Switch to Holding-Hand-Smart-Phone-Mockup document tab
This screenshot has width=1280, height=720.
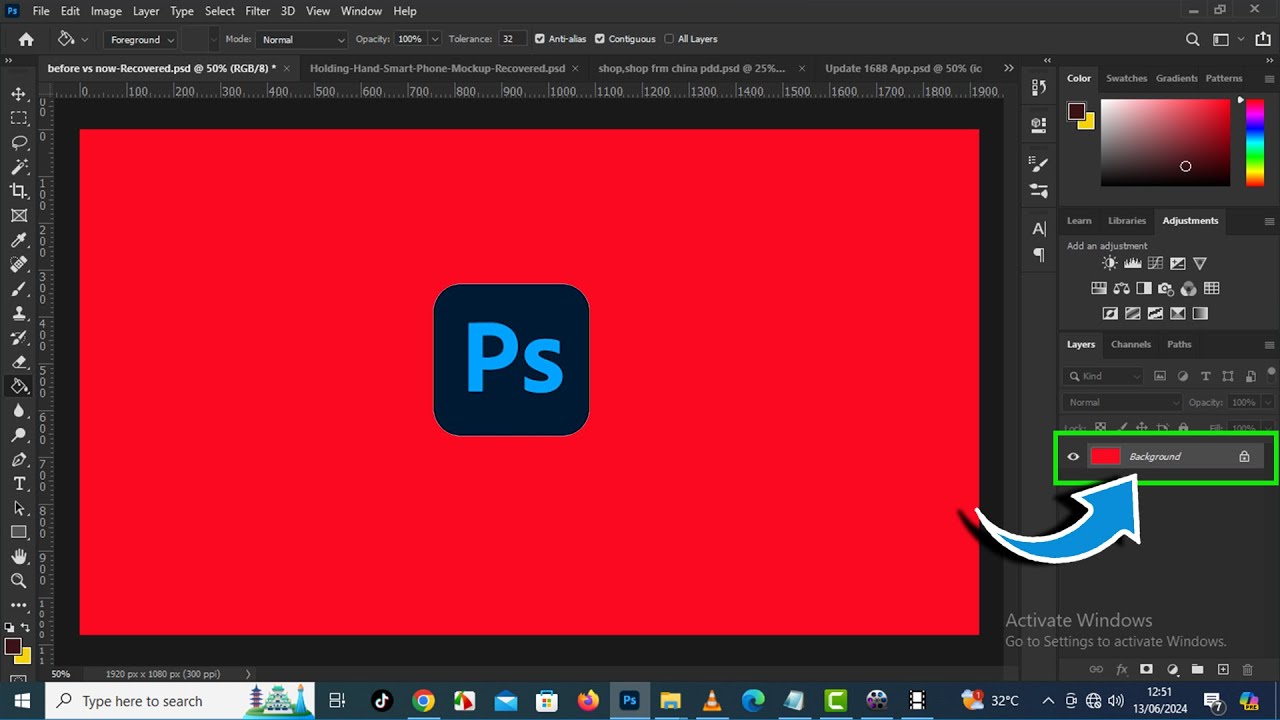tap(437, 68)
